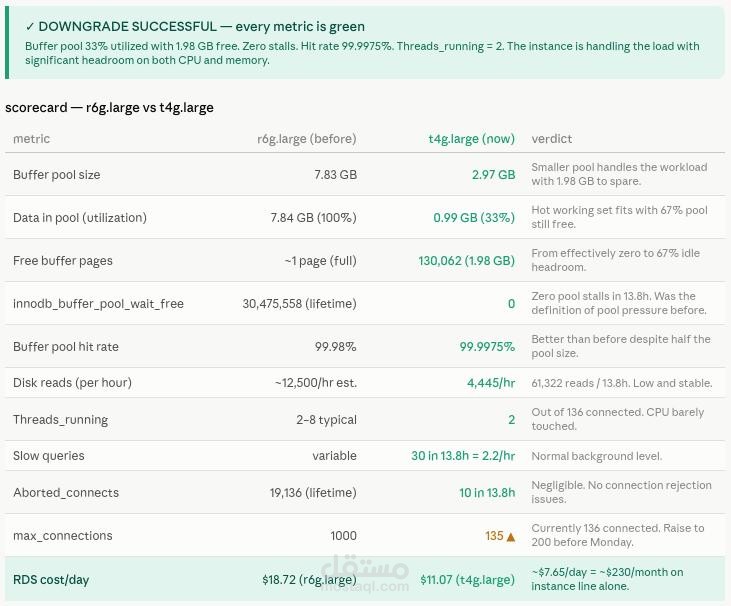
Task: Click the '0.99 GB (33%)' utilization value
Action: point(474,218)
